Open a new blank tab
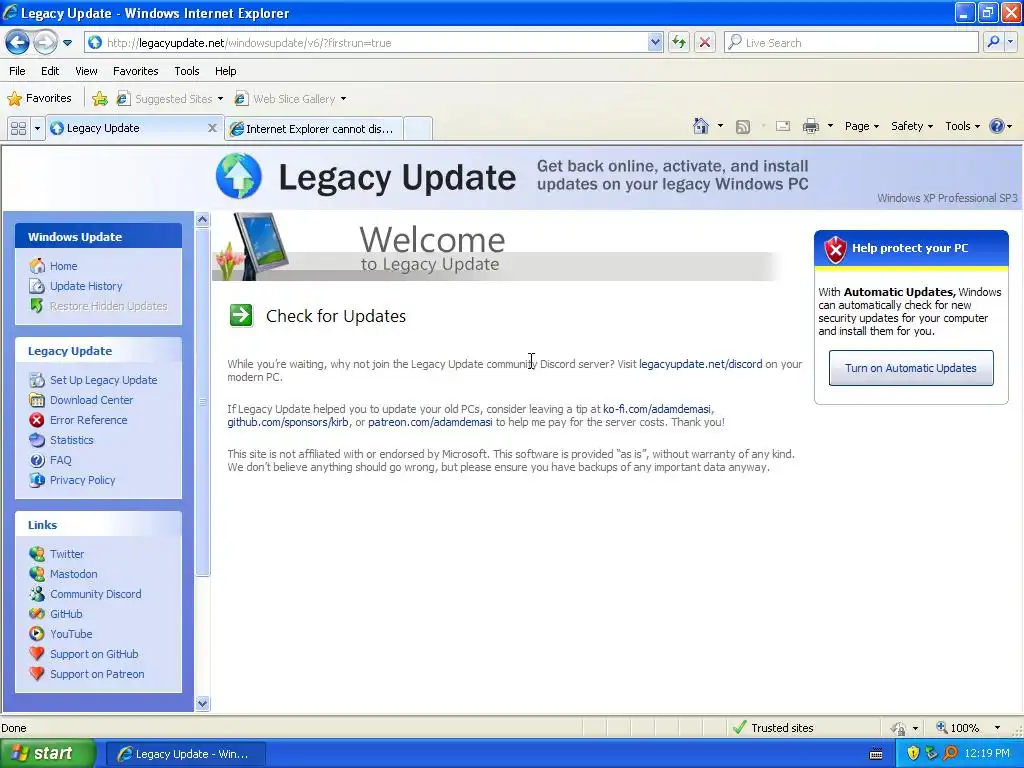 click(x=418, y=129)
